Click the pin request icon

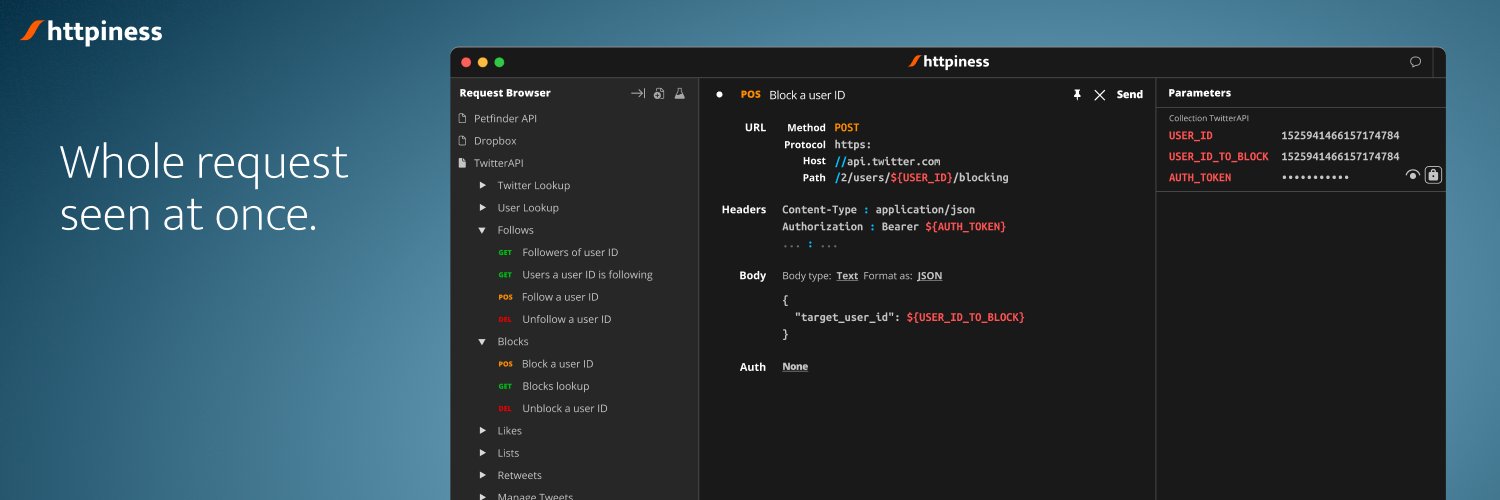(1077, 94)
